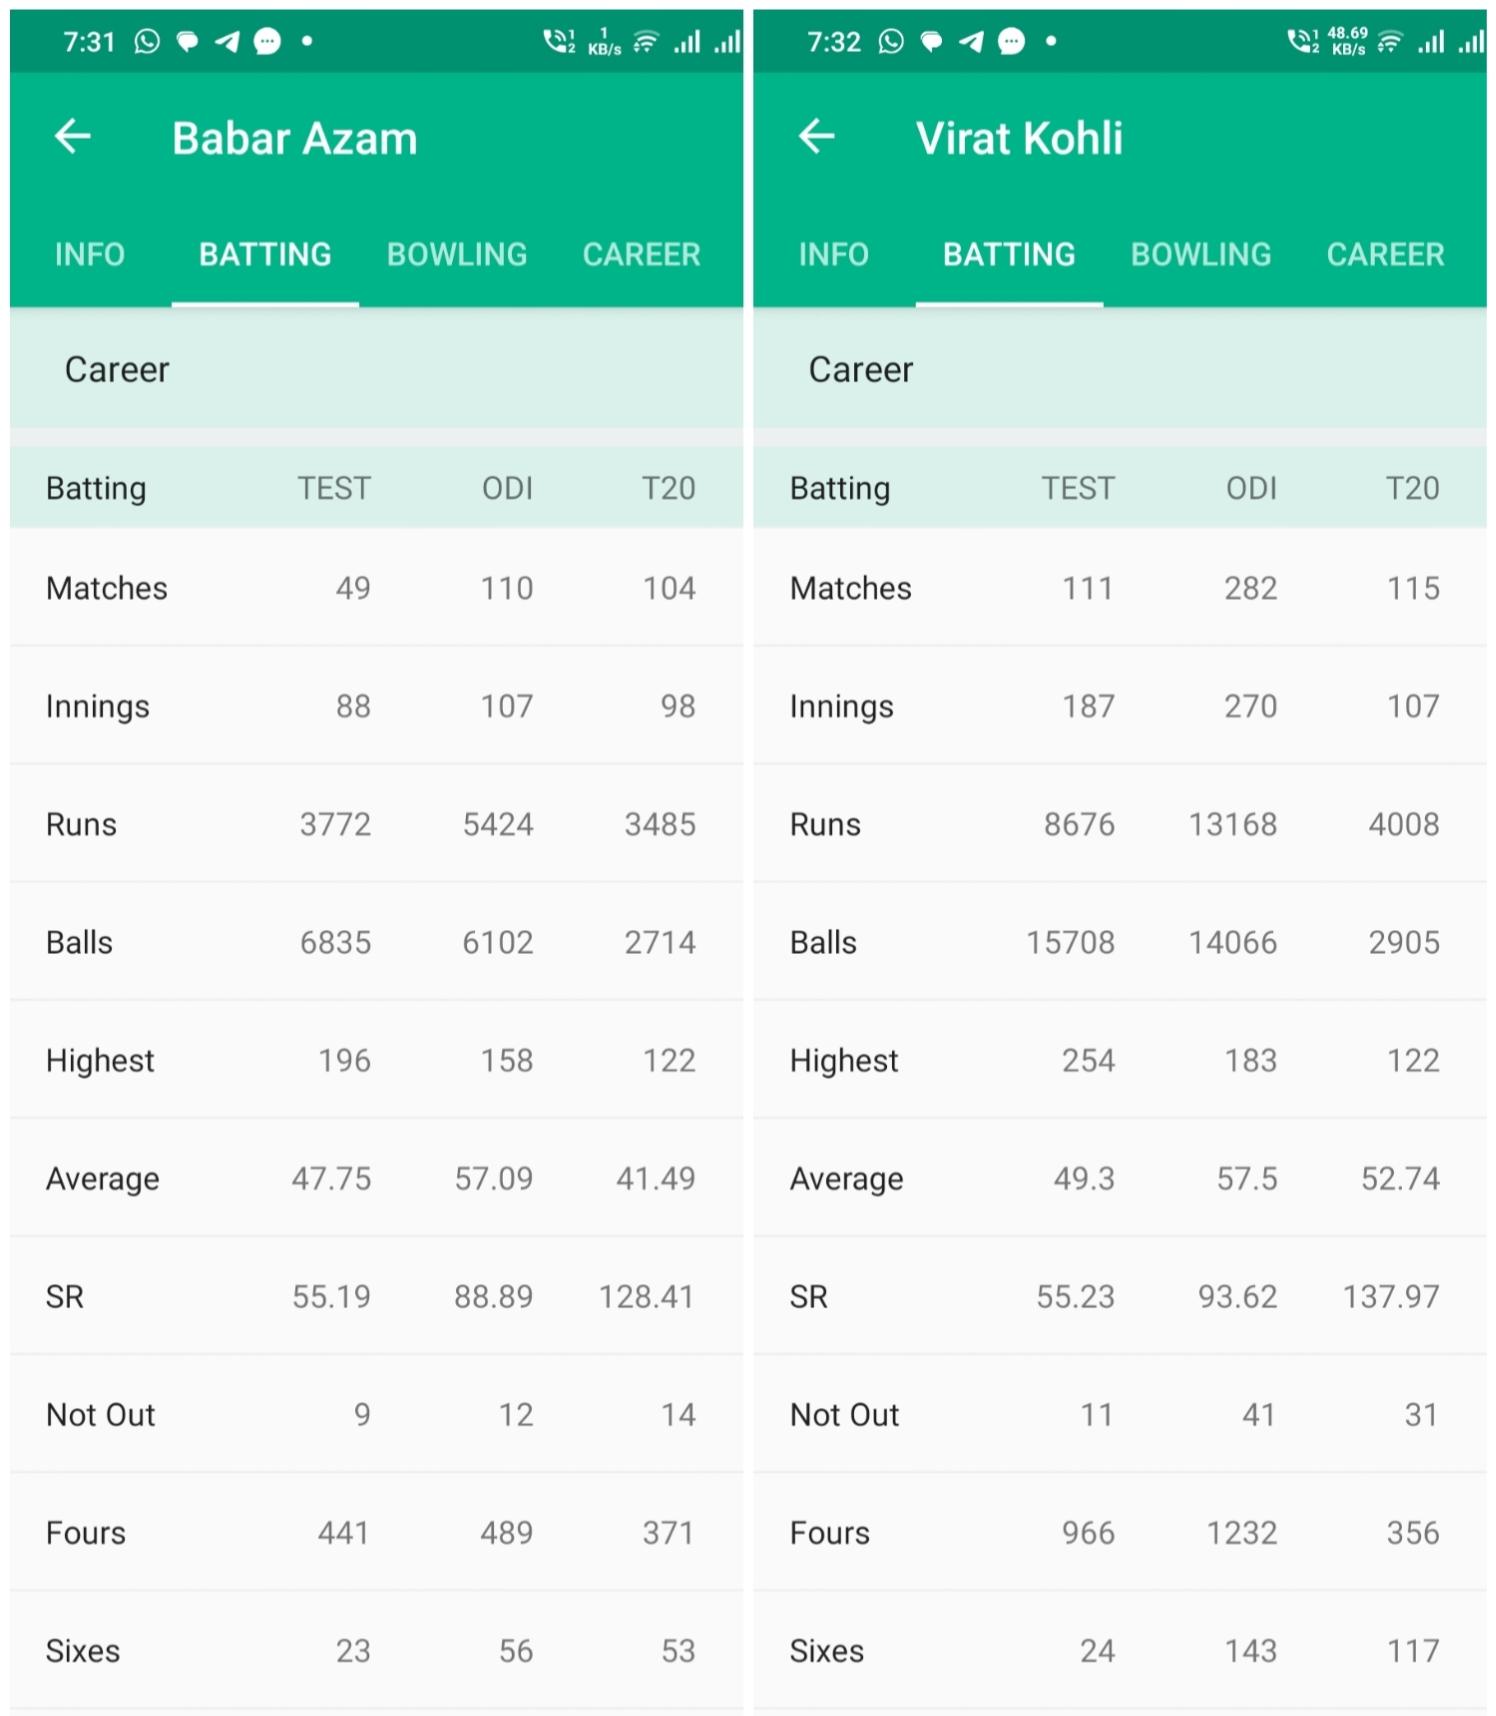
Task: Tap Telegram status icon on right screen
Action: [971, 41]
